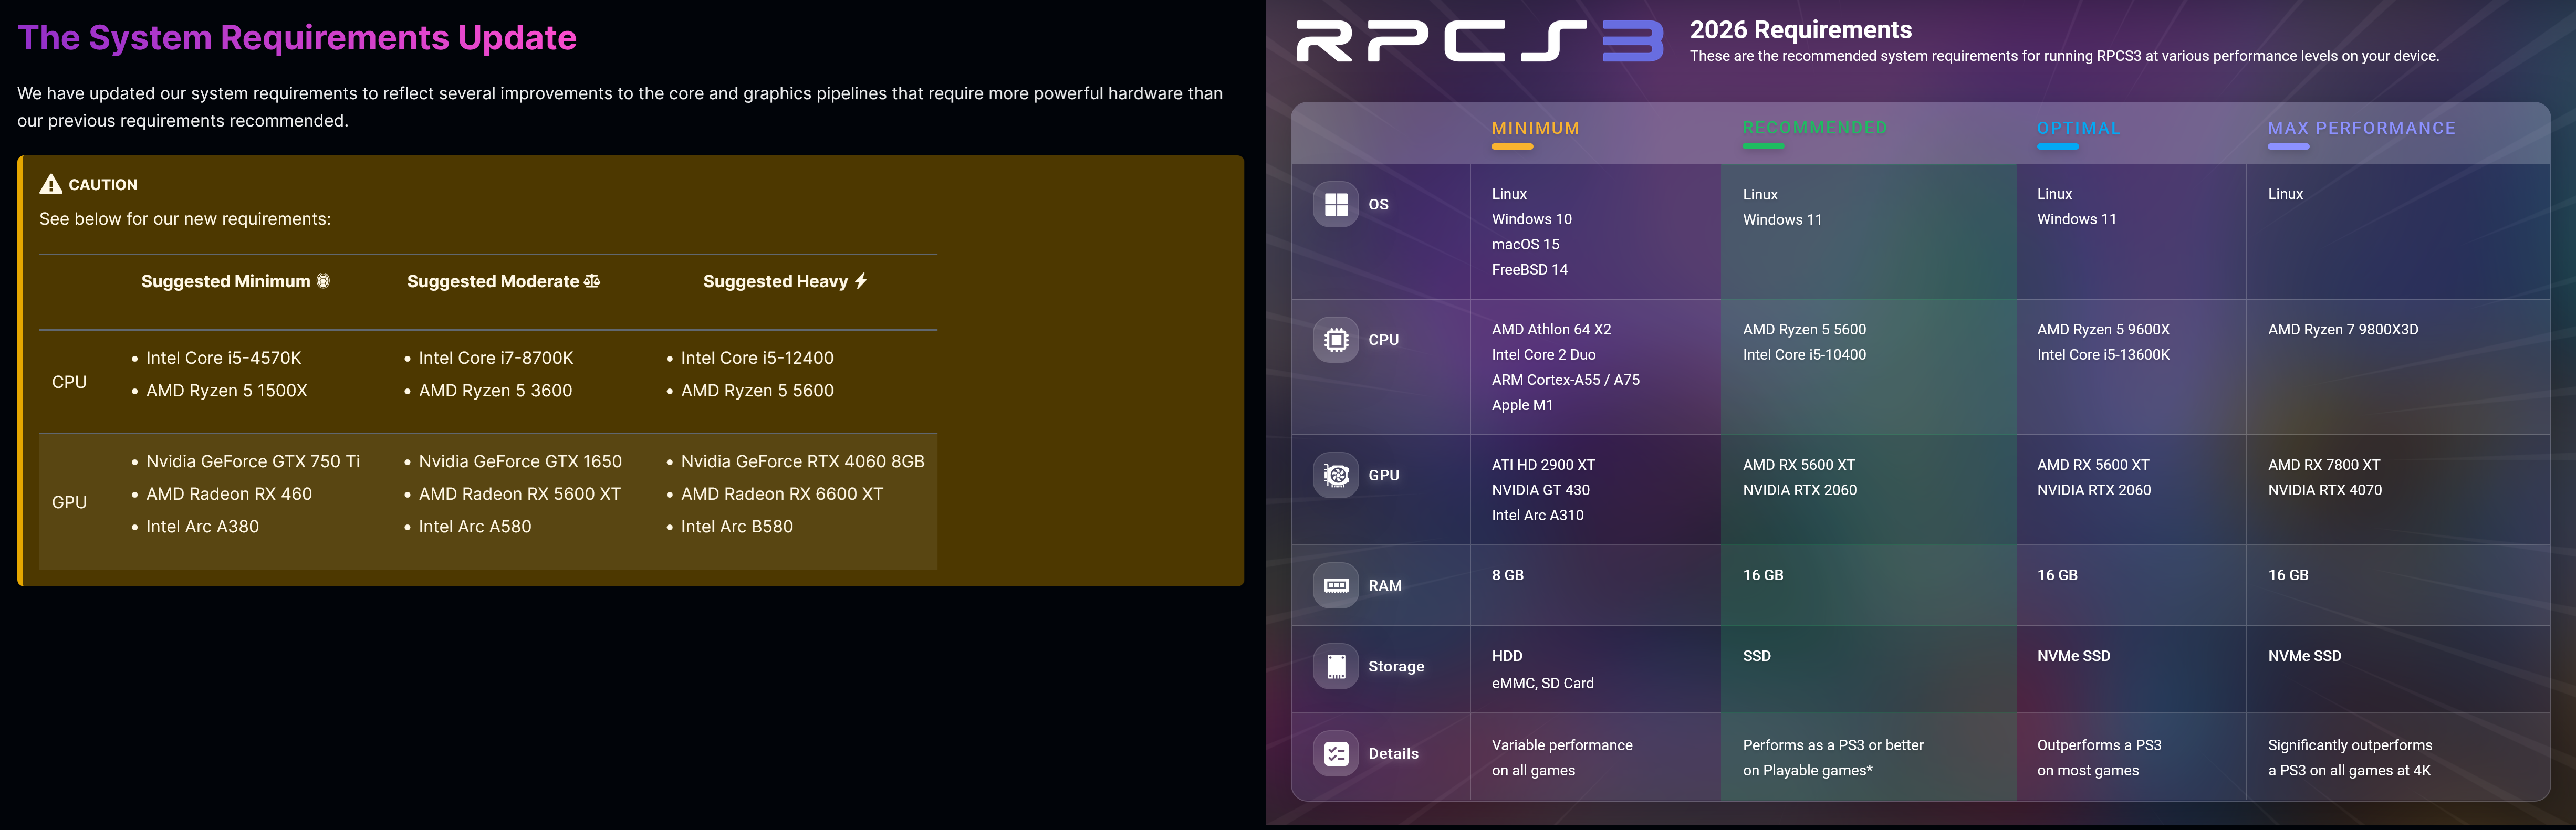The image size is (2576, 830).
Task: Select "Intel Core i5-4570K" in the caution table
Action: click(x=224, y=358)
